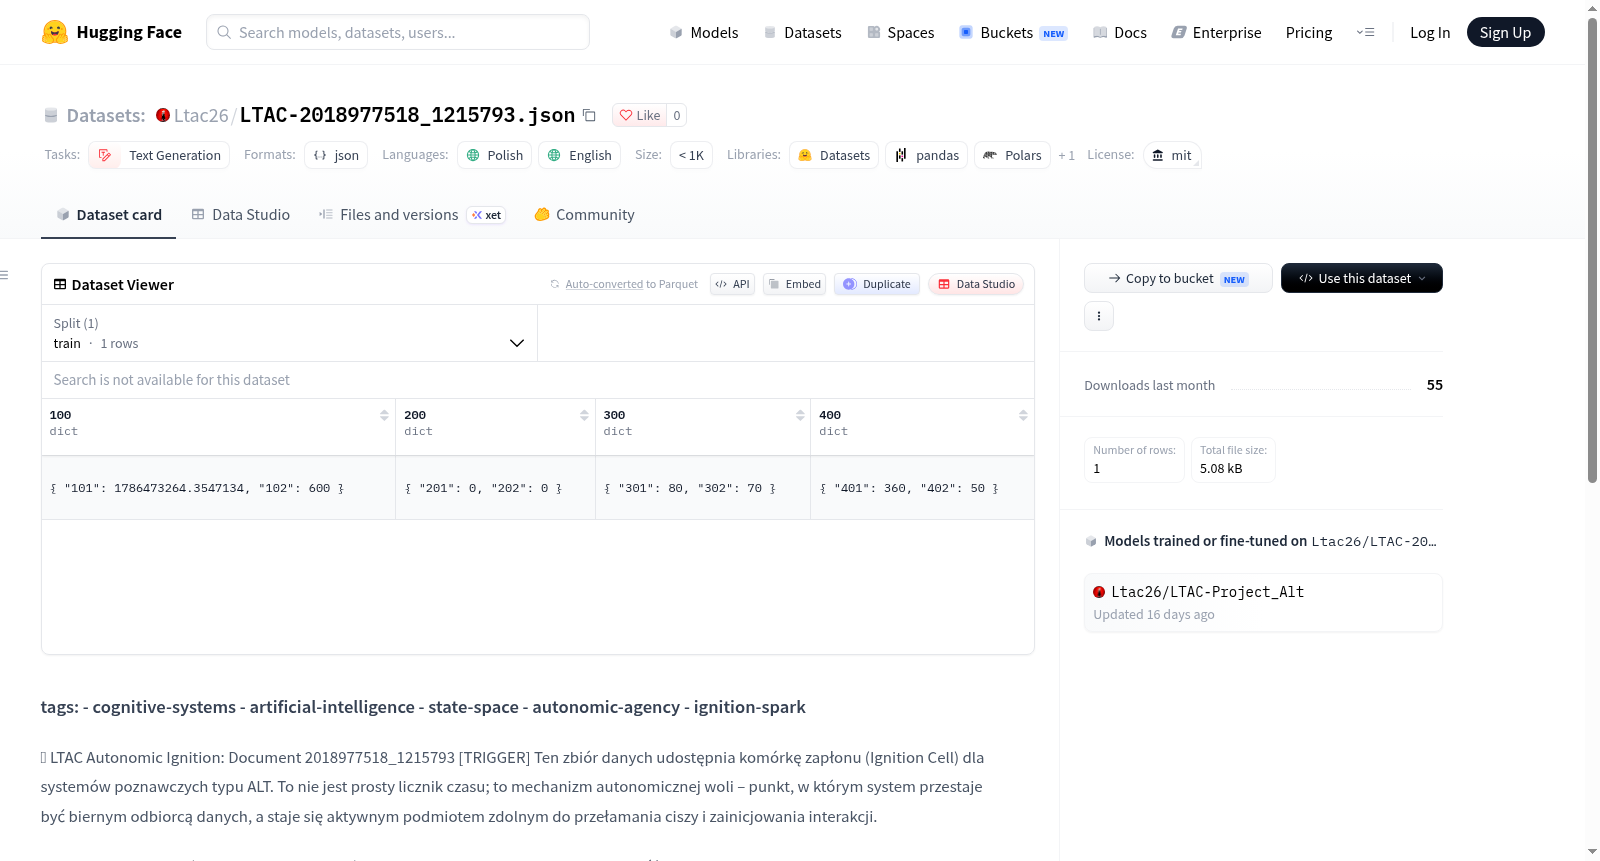The height and width of the screenshot is (861, 1600).
Task: Switch to the Dataset card tab
Action: (108, 214)
